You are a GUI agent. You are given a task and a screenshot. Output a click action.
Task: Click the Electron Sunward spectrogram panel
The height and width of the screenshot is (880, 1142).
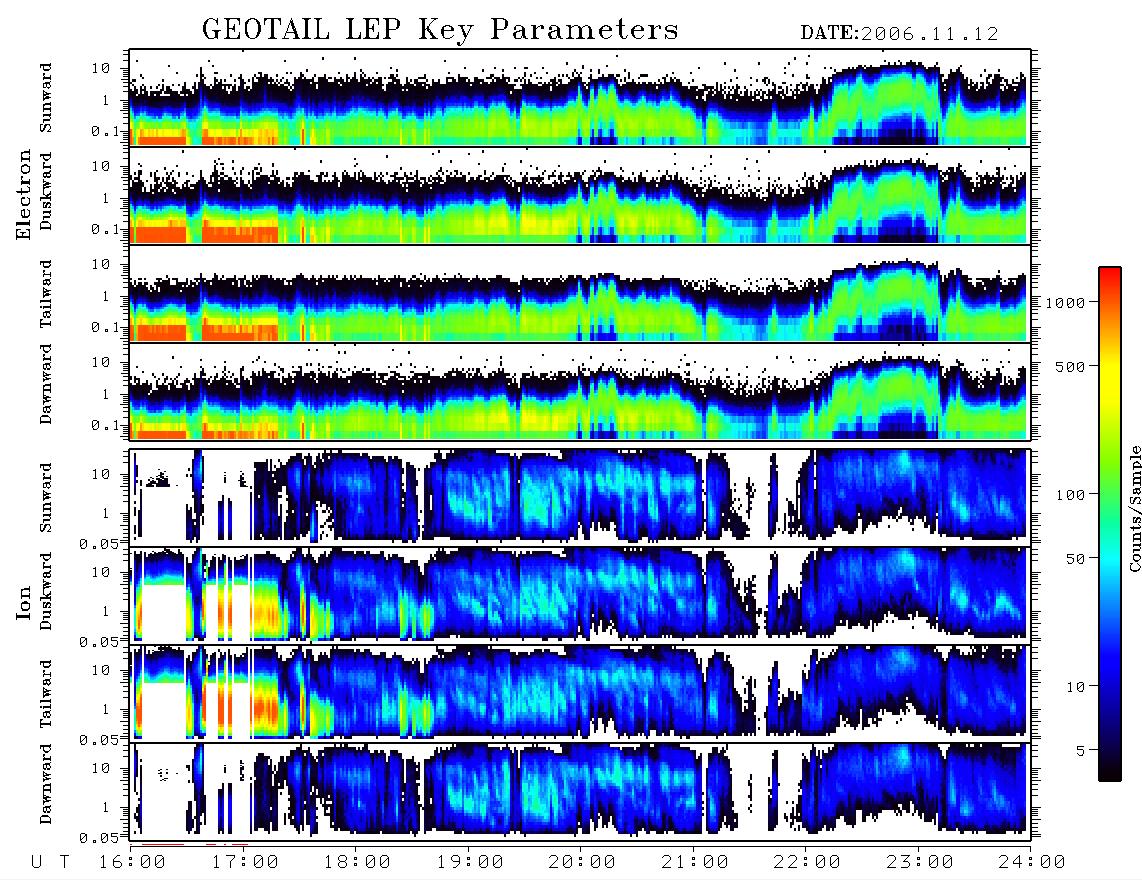[x=580, y=98]
